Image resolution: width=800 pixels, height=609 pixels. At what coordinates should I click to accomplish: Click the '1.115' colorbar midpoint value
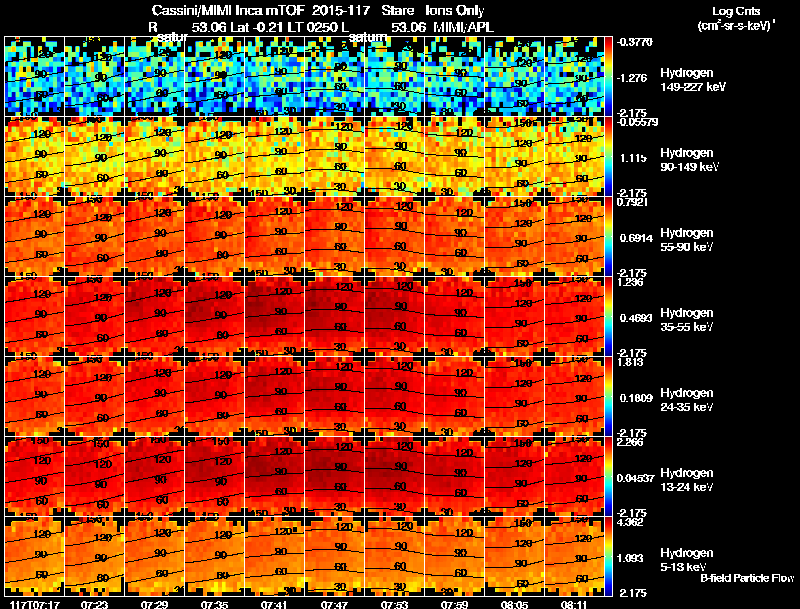[633, 158]
